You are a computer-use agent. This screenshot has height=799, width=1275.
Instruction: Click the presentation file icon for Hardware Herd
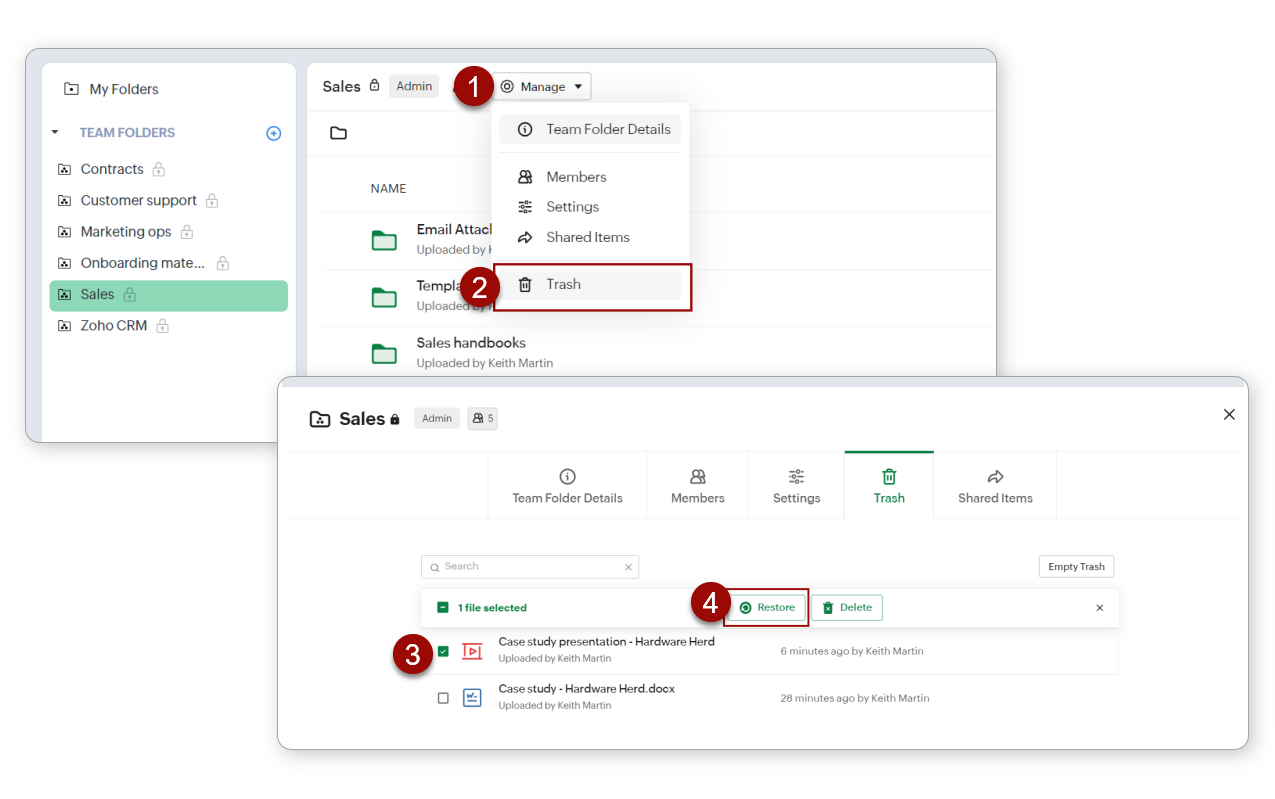pyautogui.click(x=472, y=651)
